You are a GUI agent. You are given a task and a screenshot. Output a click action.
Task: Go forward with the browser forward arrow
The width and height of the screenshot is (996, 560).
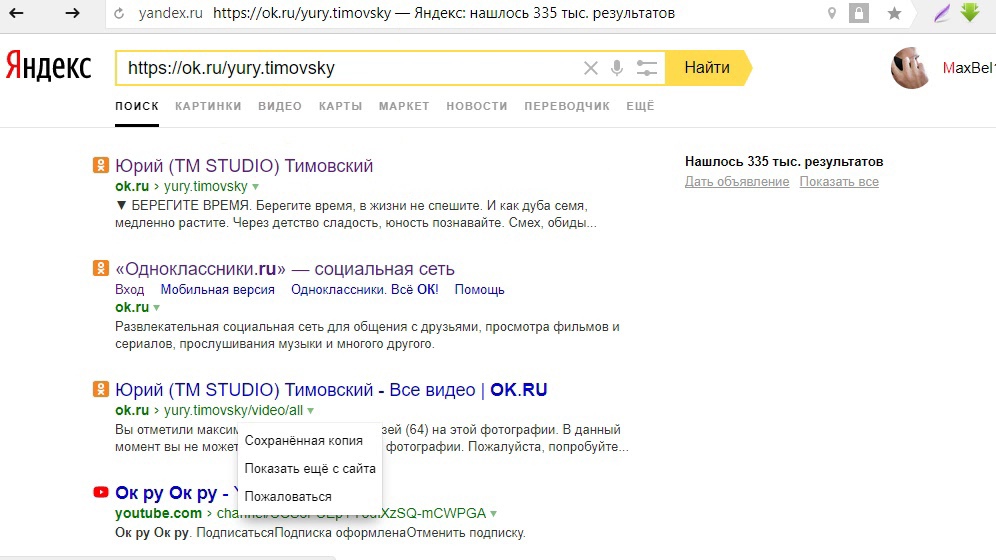72,13
